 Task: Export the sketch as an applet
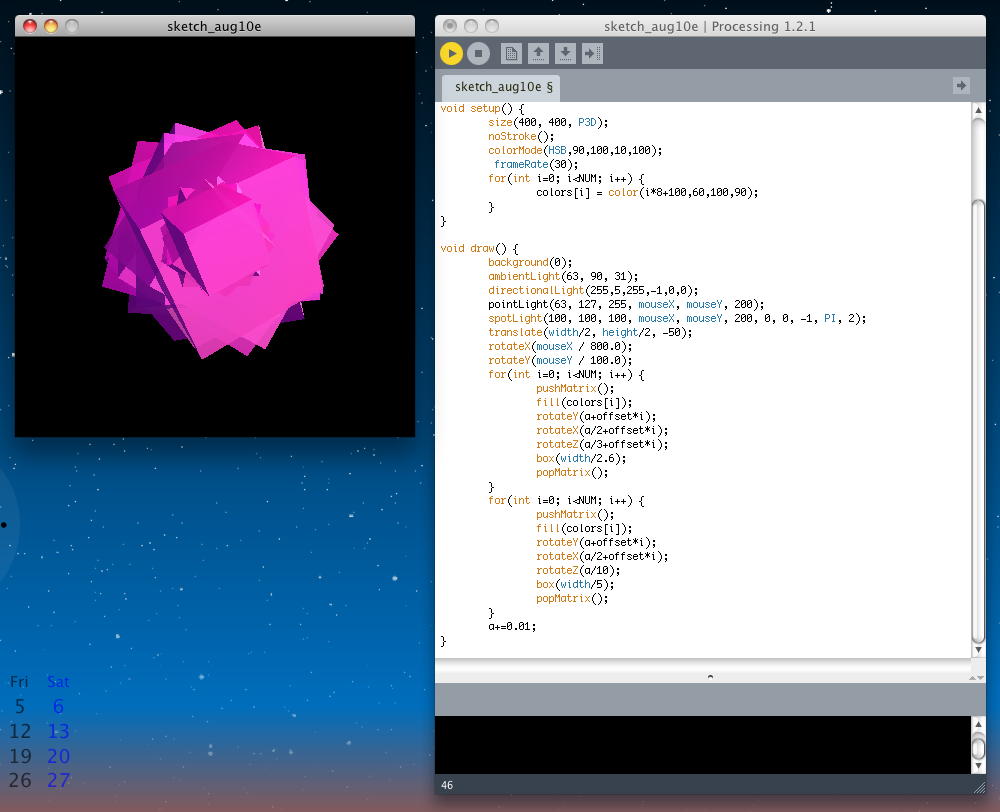pyautogui.click(x=592, y=54)
